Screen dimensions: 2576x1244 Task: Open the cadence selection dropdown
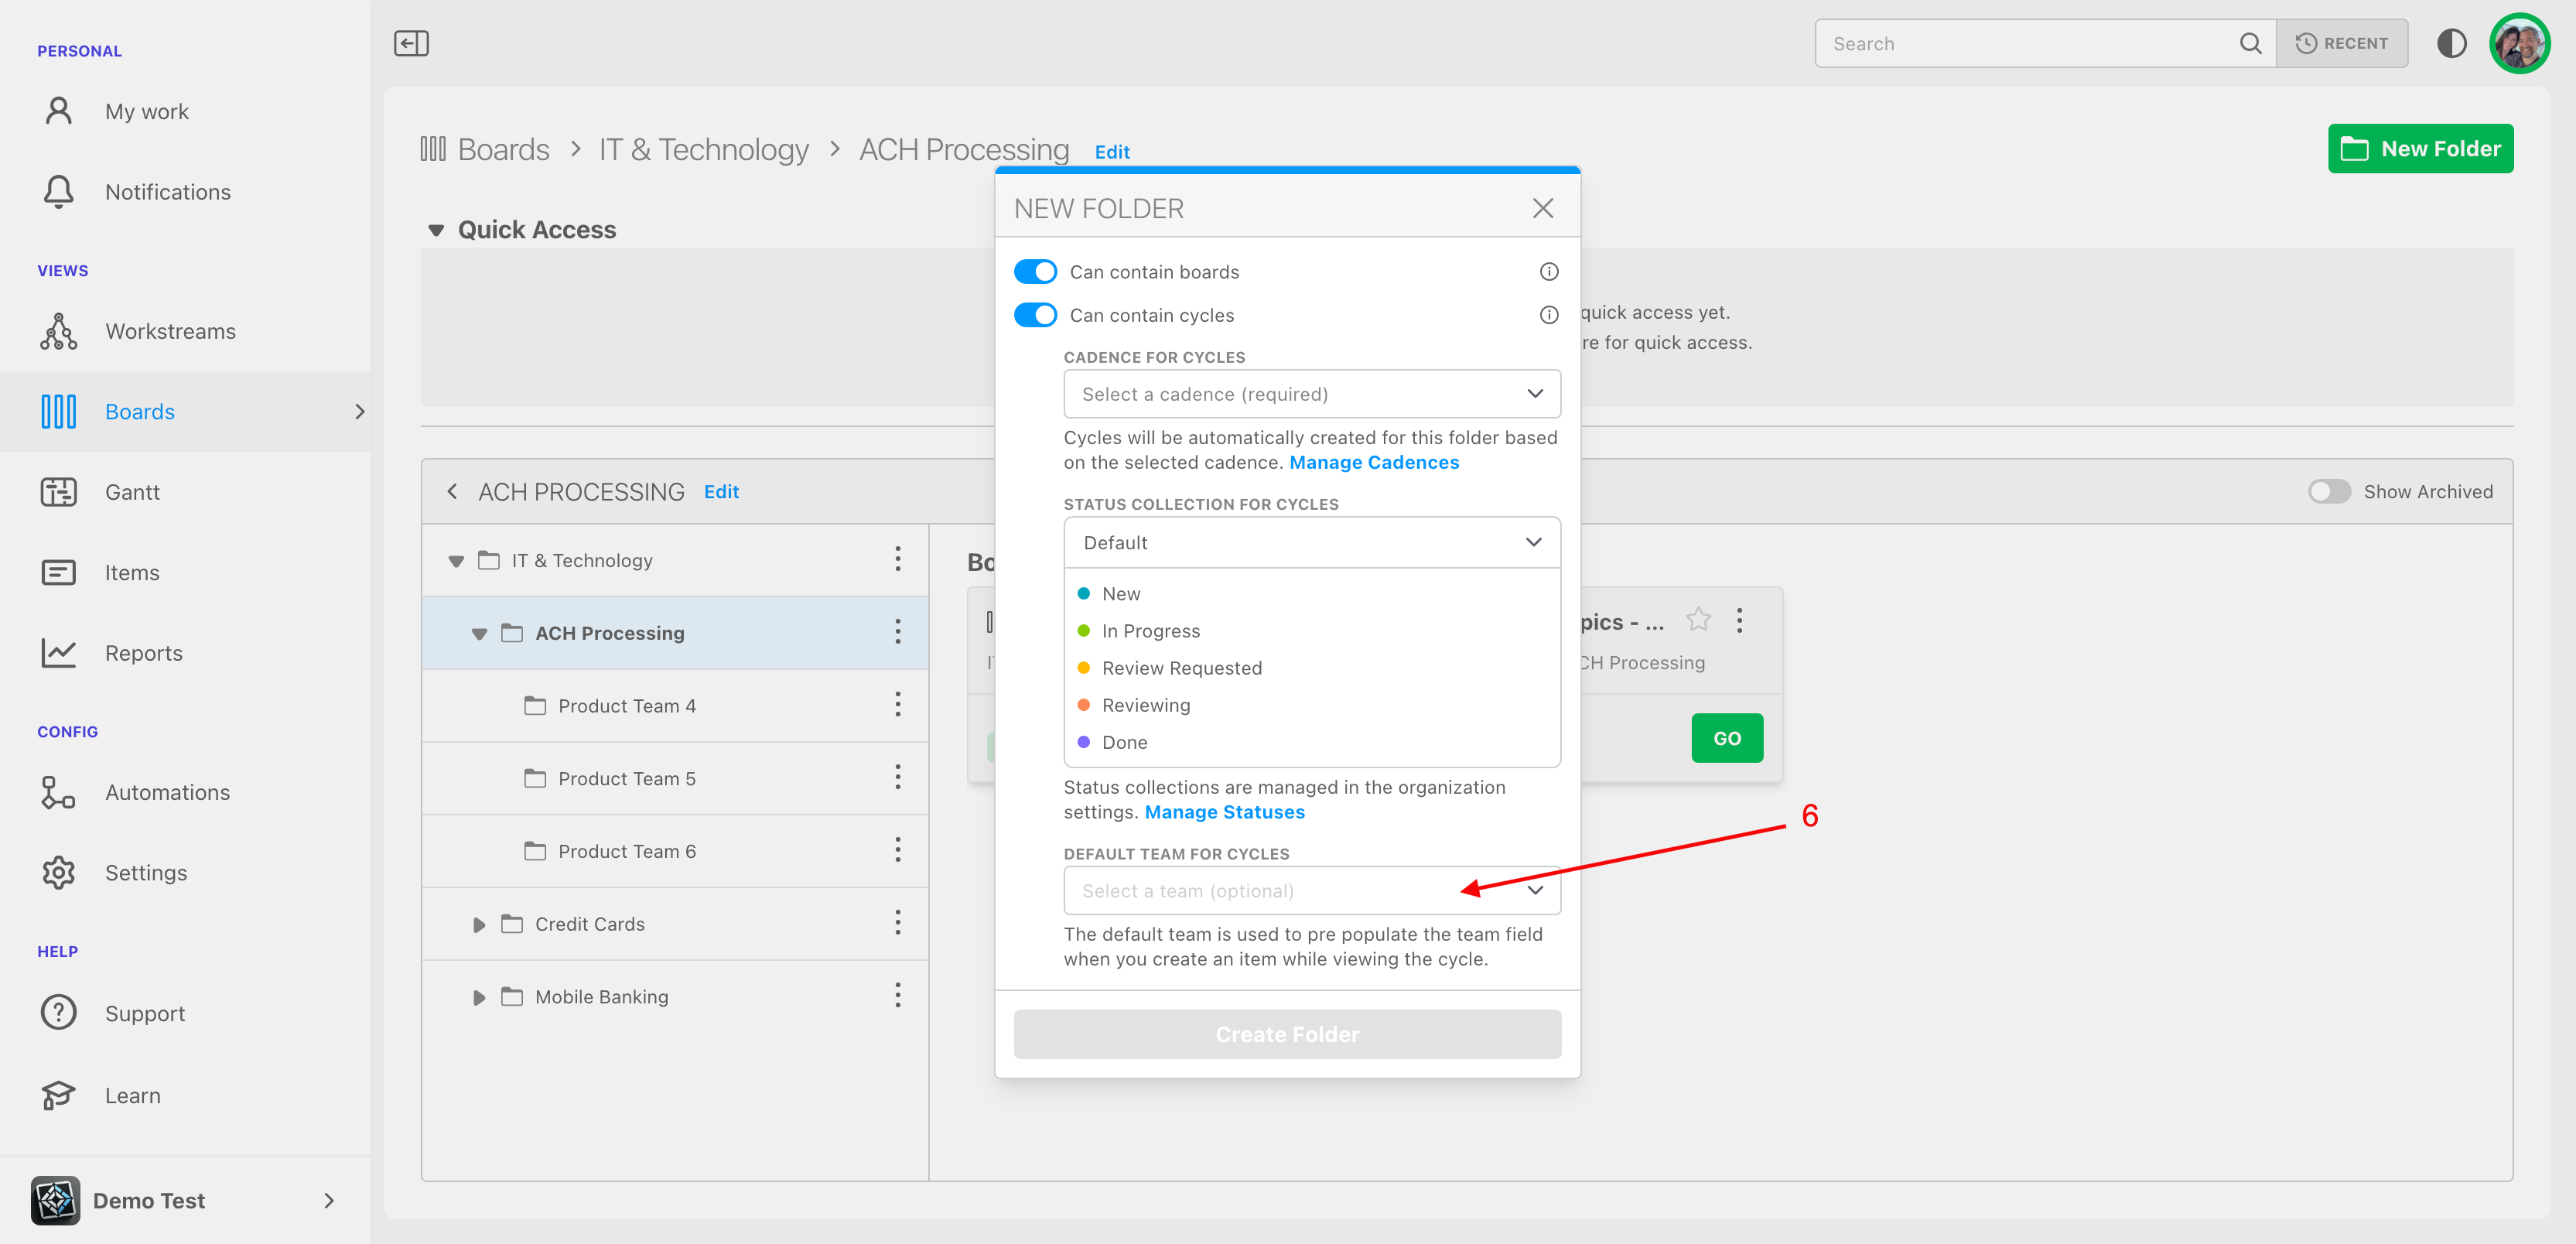tap(1311, 394)
